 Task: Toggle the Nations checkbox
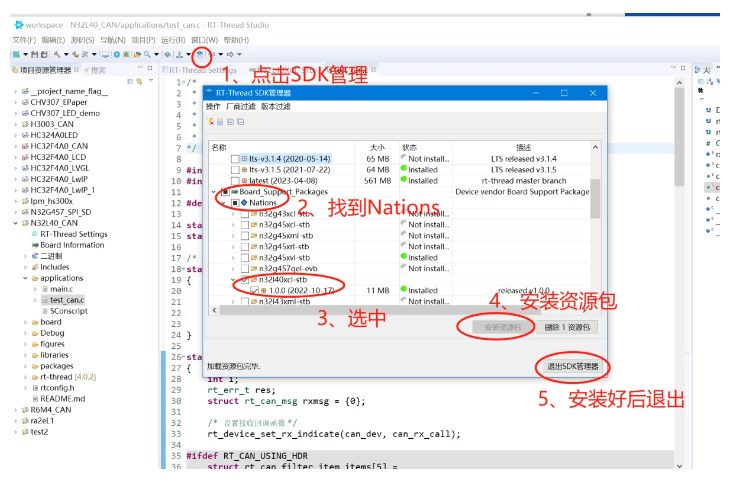pyautogui.click(x=235, y=203)
